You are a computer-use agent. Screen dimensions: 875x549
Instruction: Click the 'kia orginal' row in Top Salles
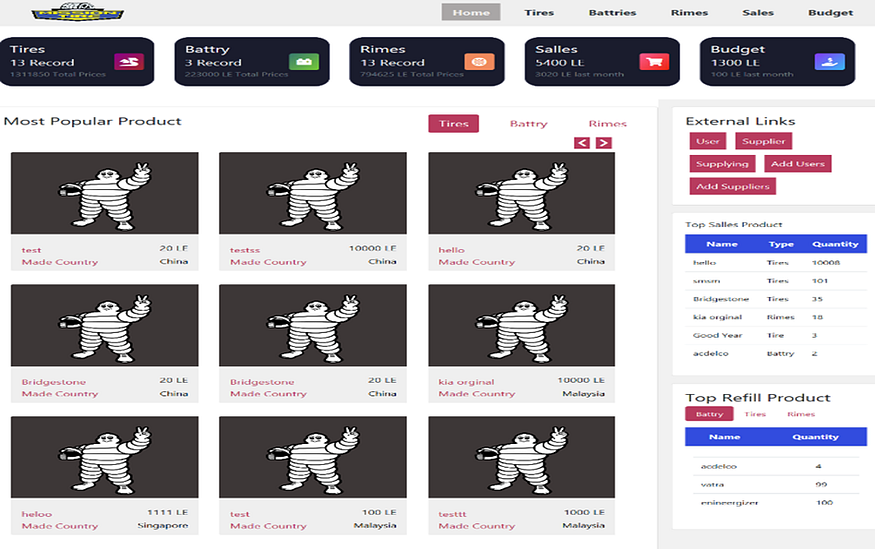(x=776, y=317)
